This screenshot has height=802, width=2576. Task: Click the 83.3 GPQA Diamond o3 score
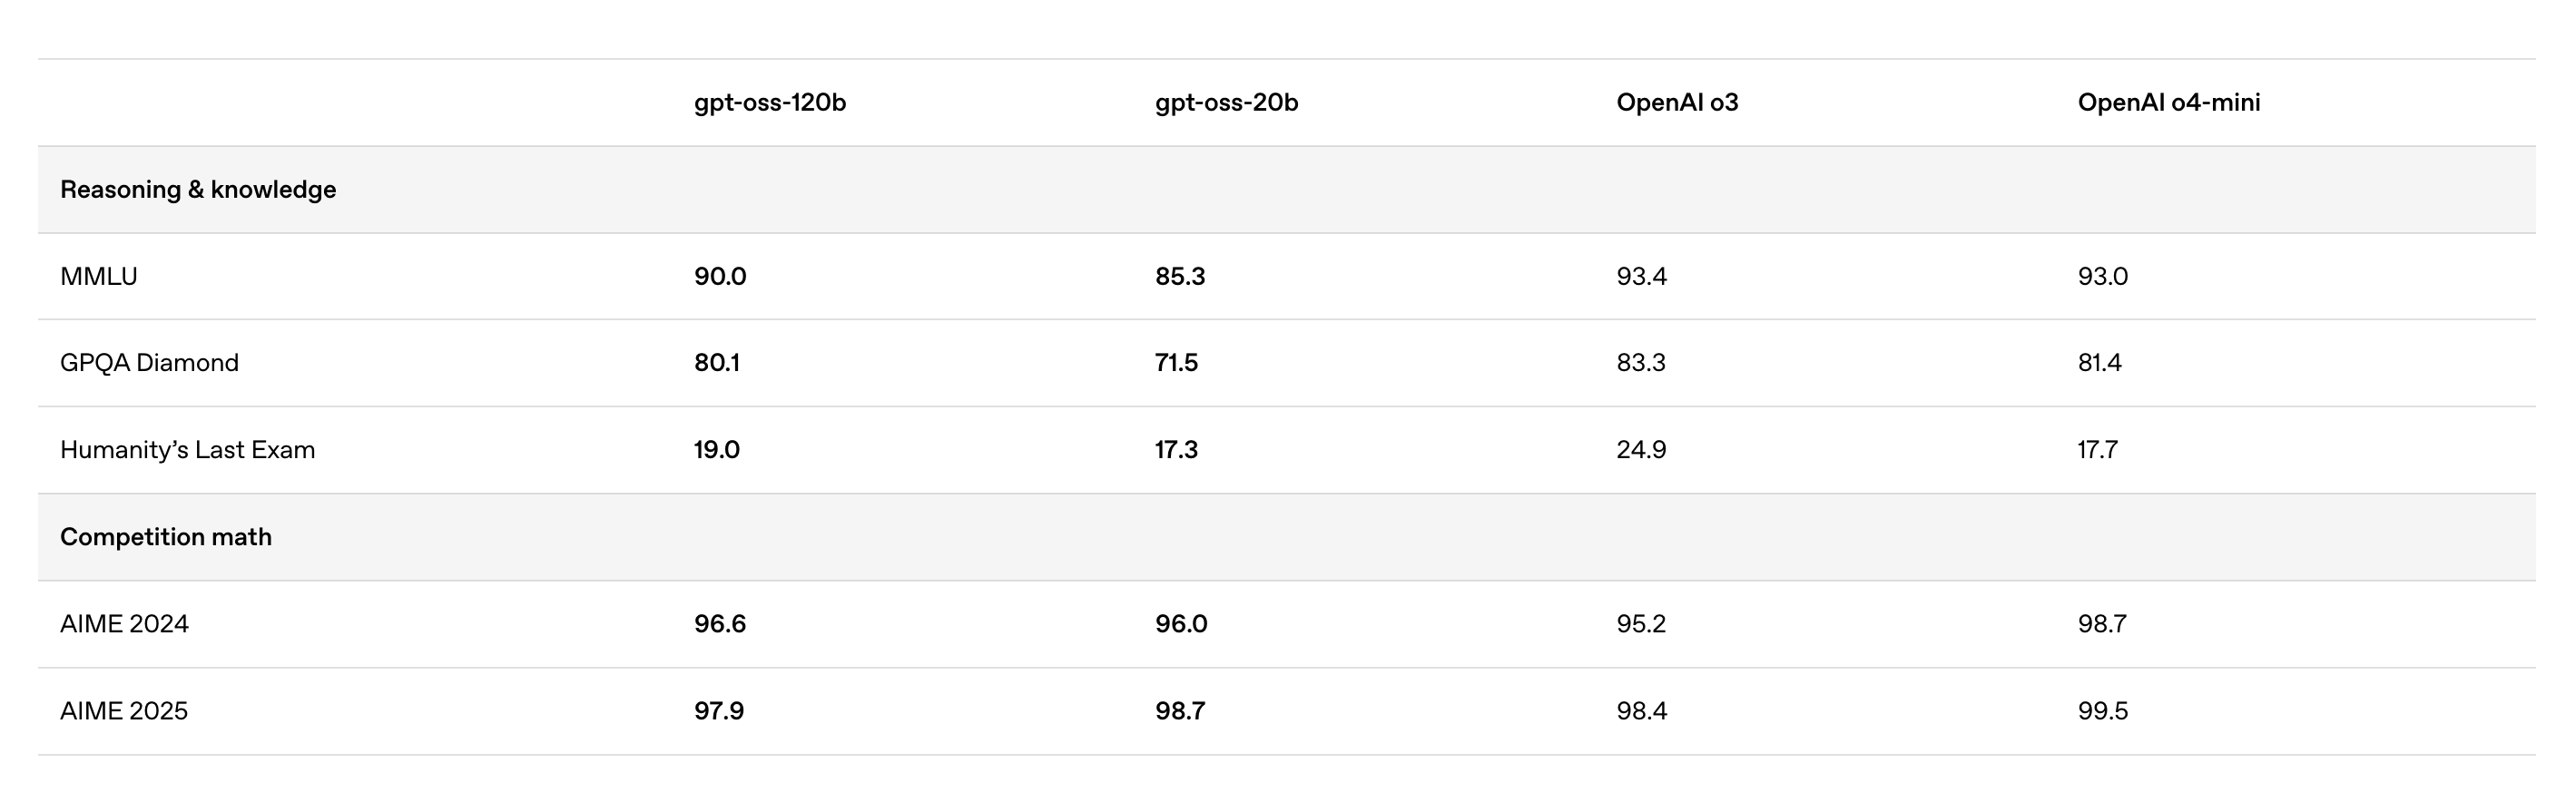1641,363
